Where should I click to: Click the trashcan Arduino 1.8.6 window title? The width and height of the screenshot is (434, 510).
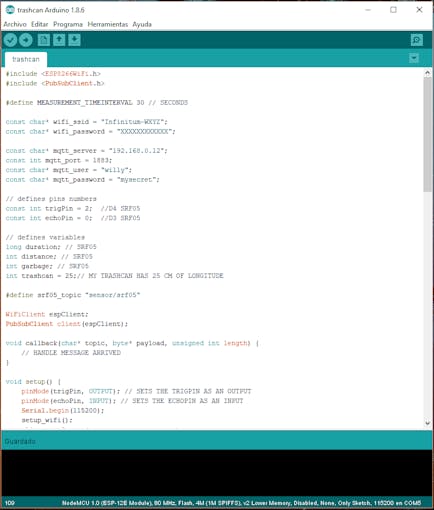(51, 10)
